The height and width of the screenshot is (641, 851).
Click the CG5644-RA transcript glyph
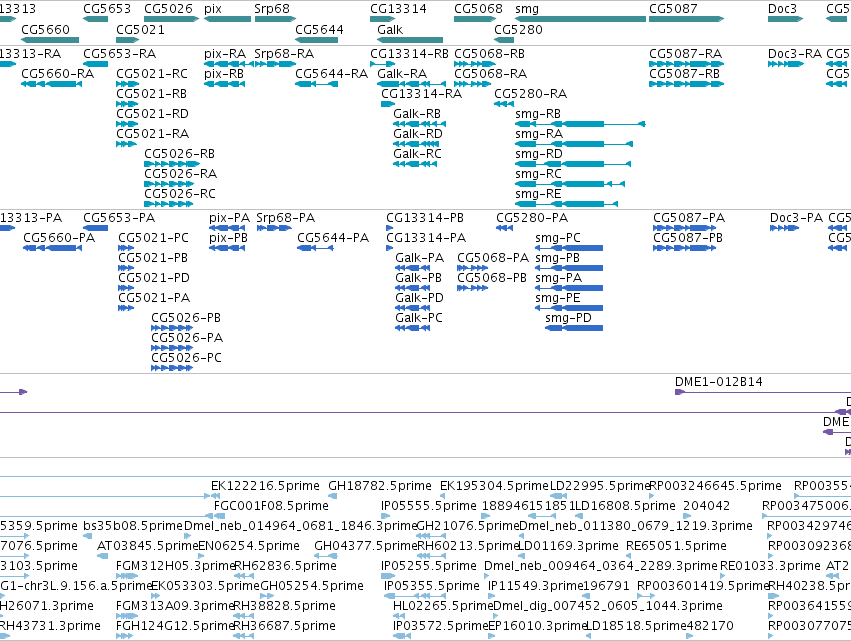314,84
